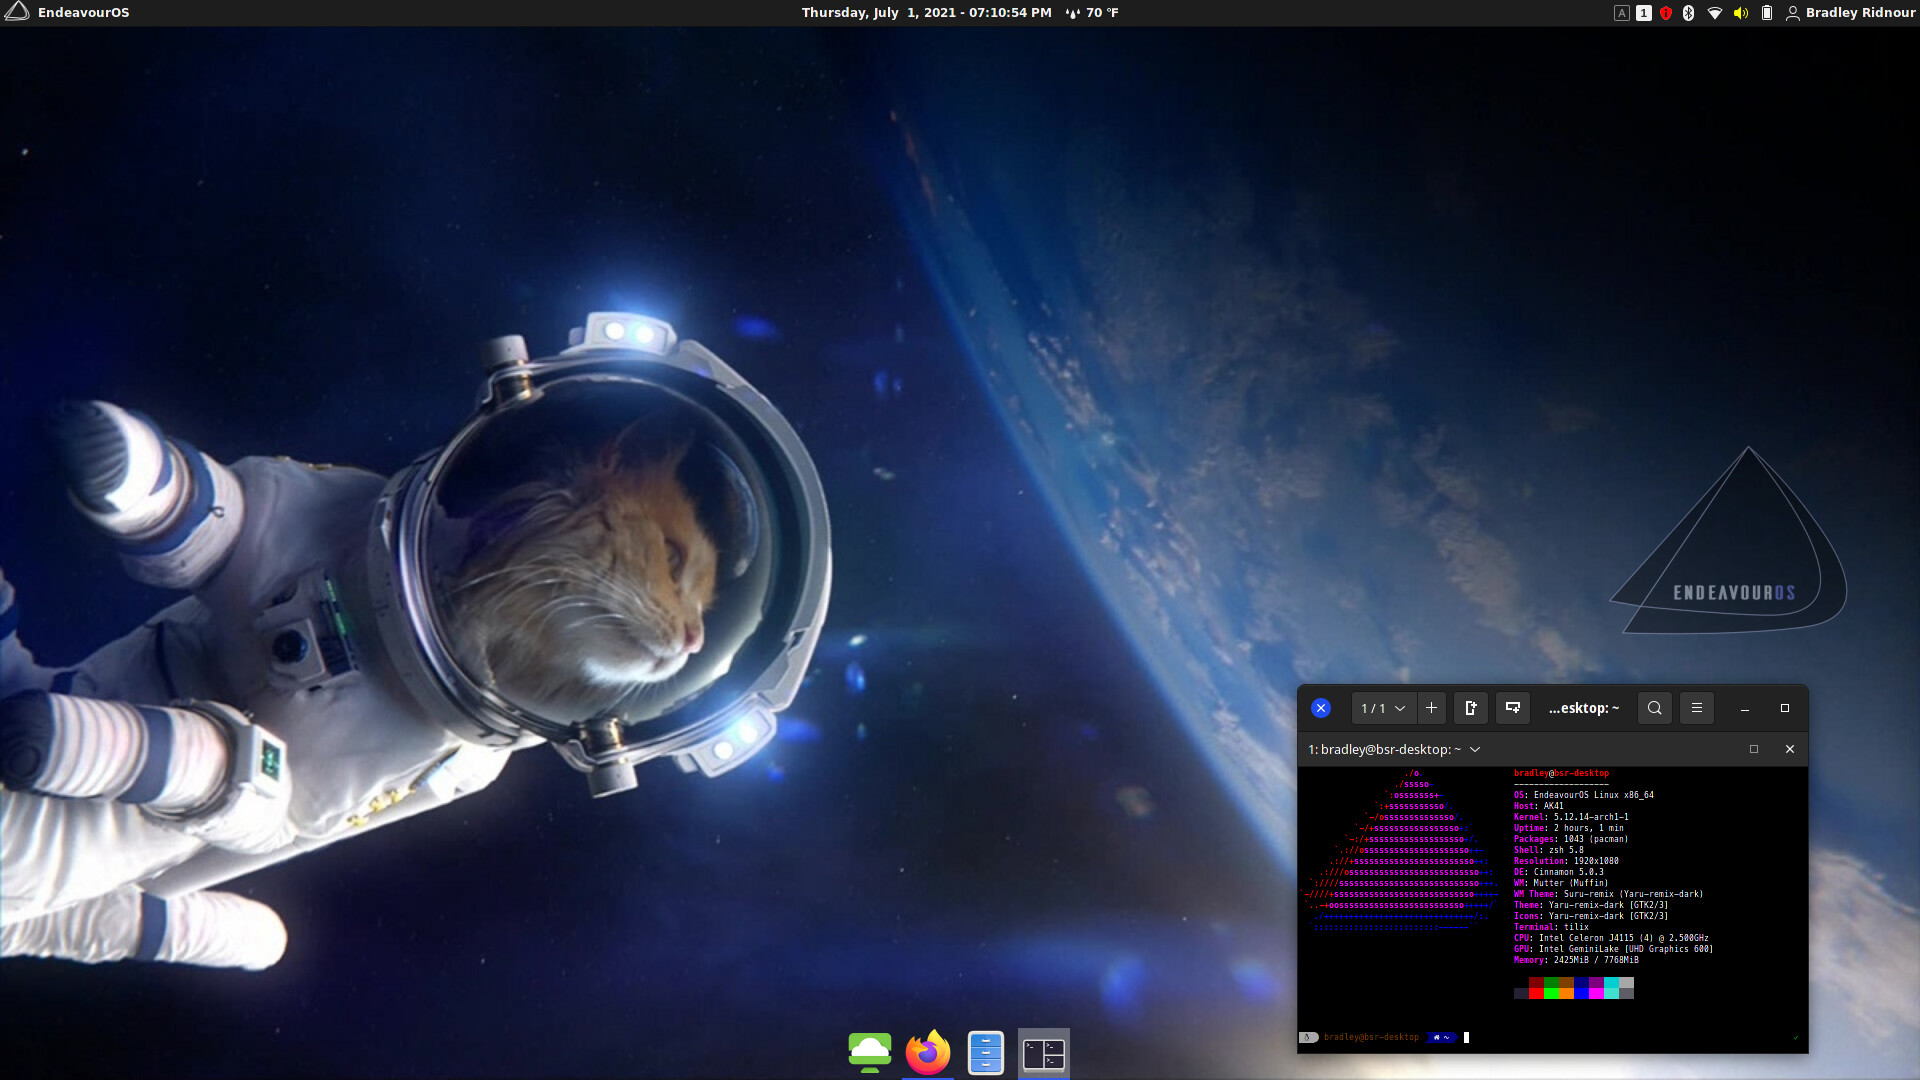Click the 'CPU: Intel Celeron J4115' line
This screenshot has width=1920, height=1080.
tap(1611, 938)
